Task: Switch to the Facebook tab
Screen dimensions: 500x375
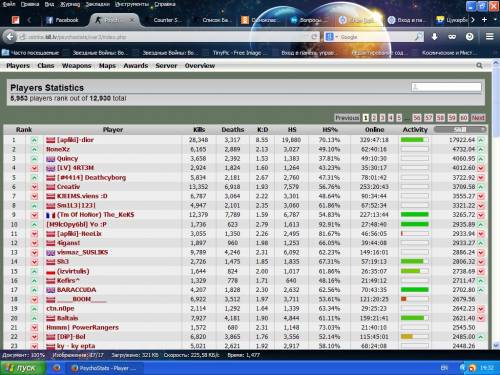Action: click(62, 20)
